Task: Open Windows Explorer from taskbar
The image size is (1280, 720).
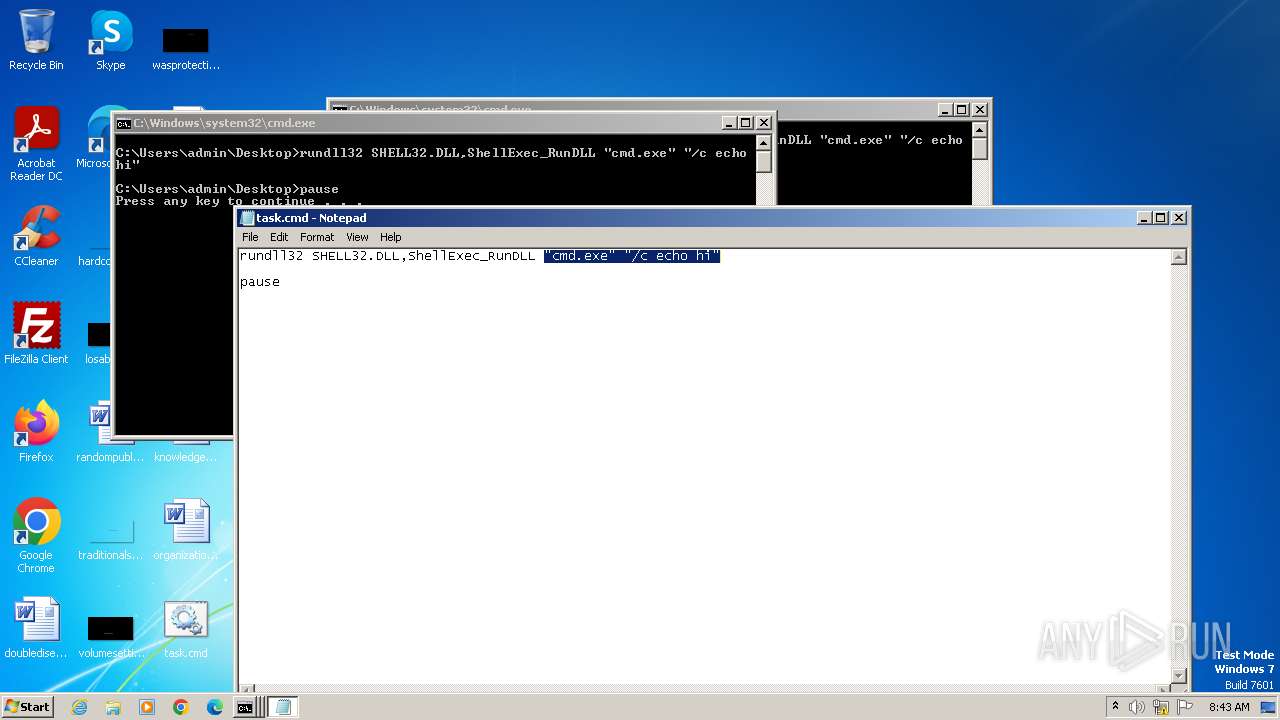Action: tap(113, 707)
